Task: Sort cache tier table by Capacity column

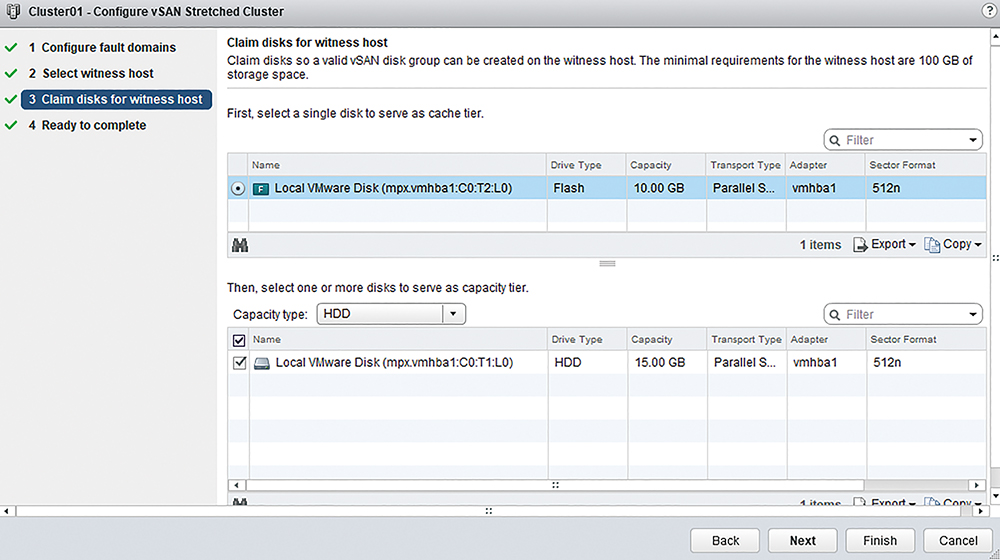Action: click(x=666, y=165)
